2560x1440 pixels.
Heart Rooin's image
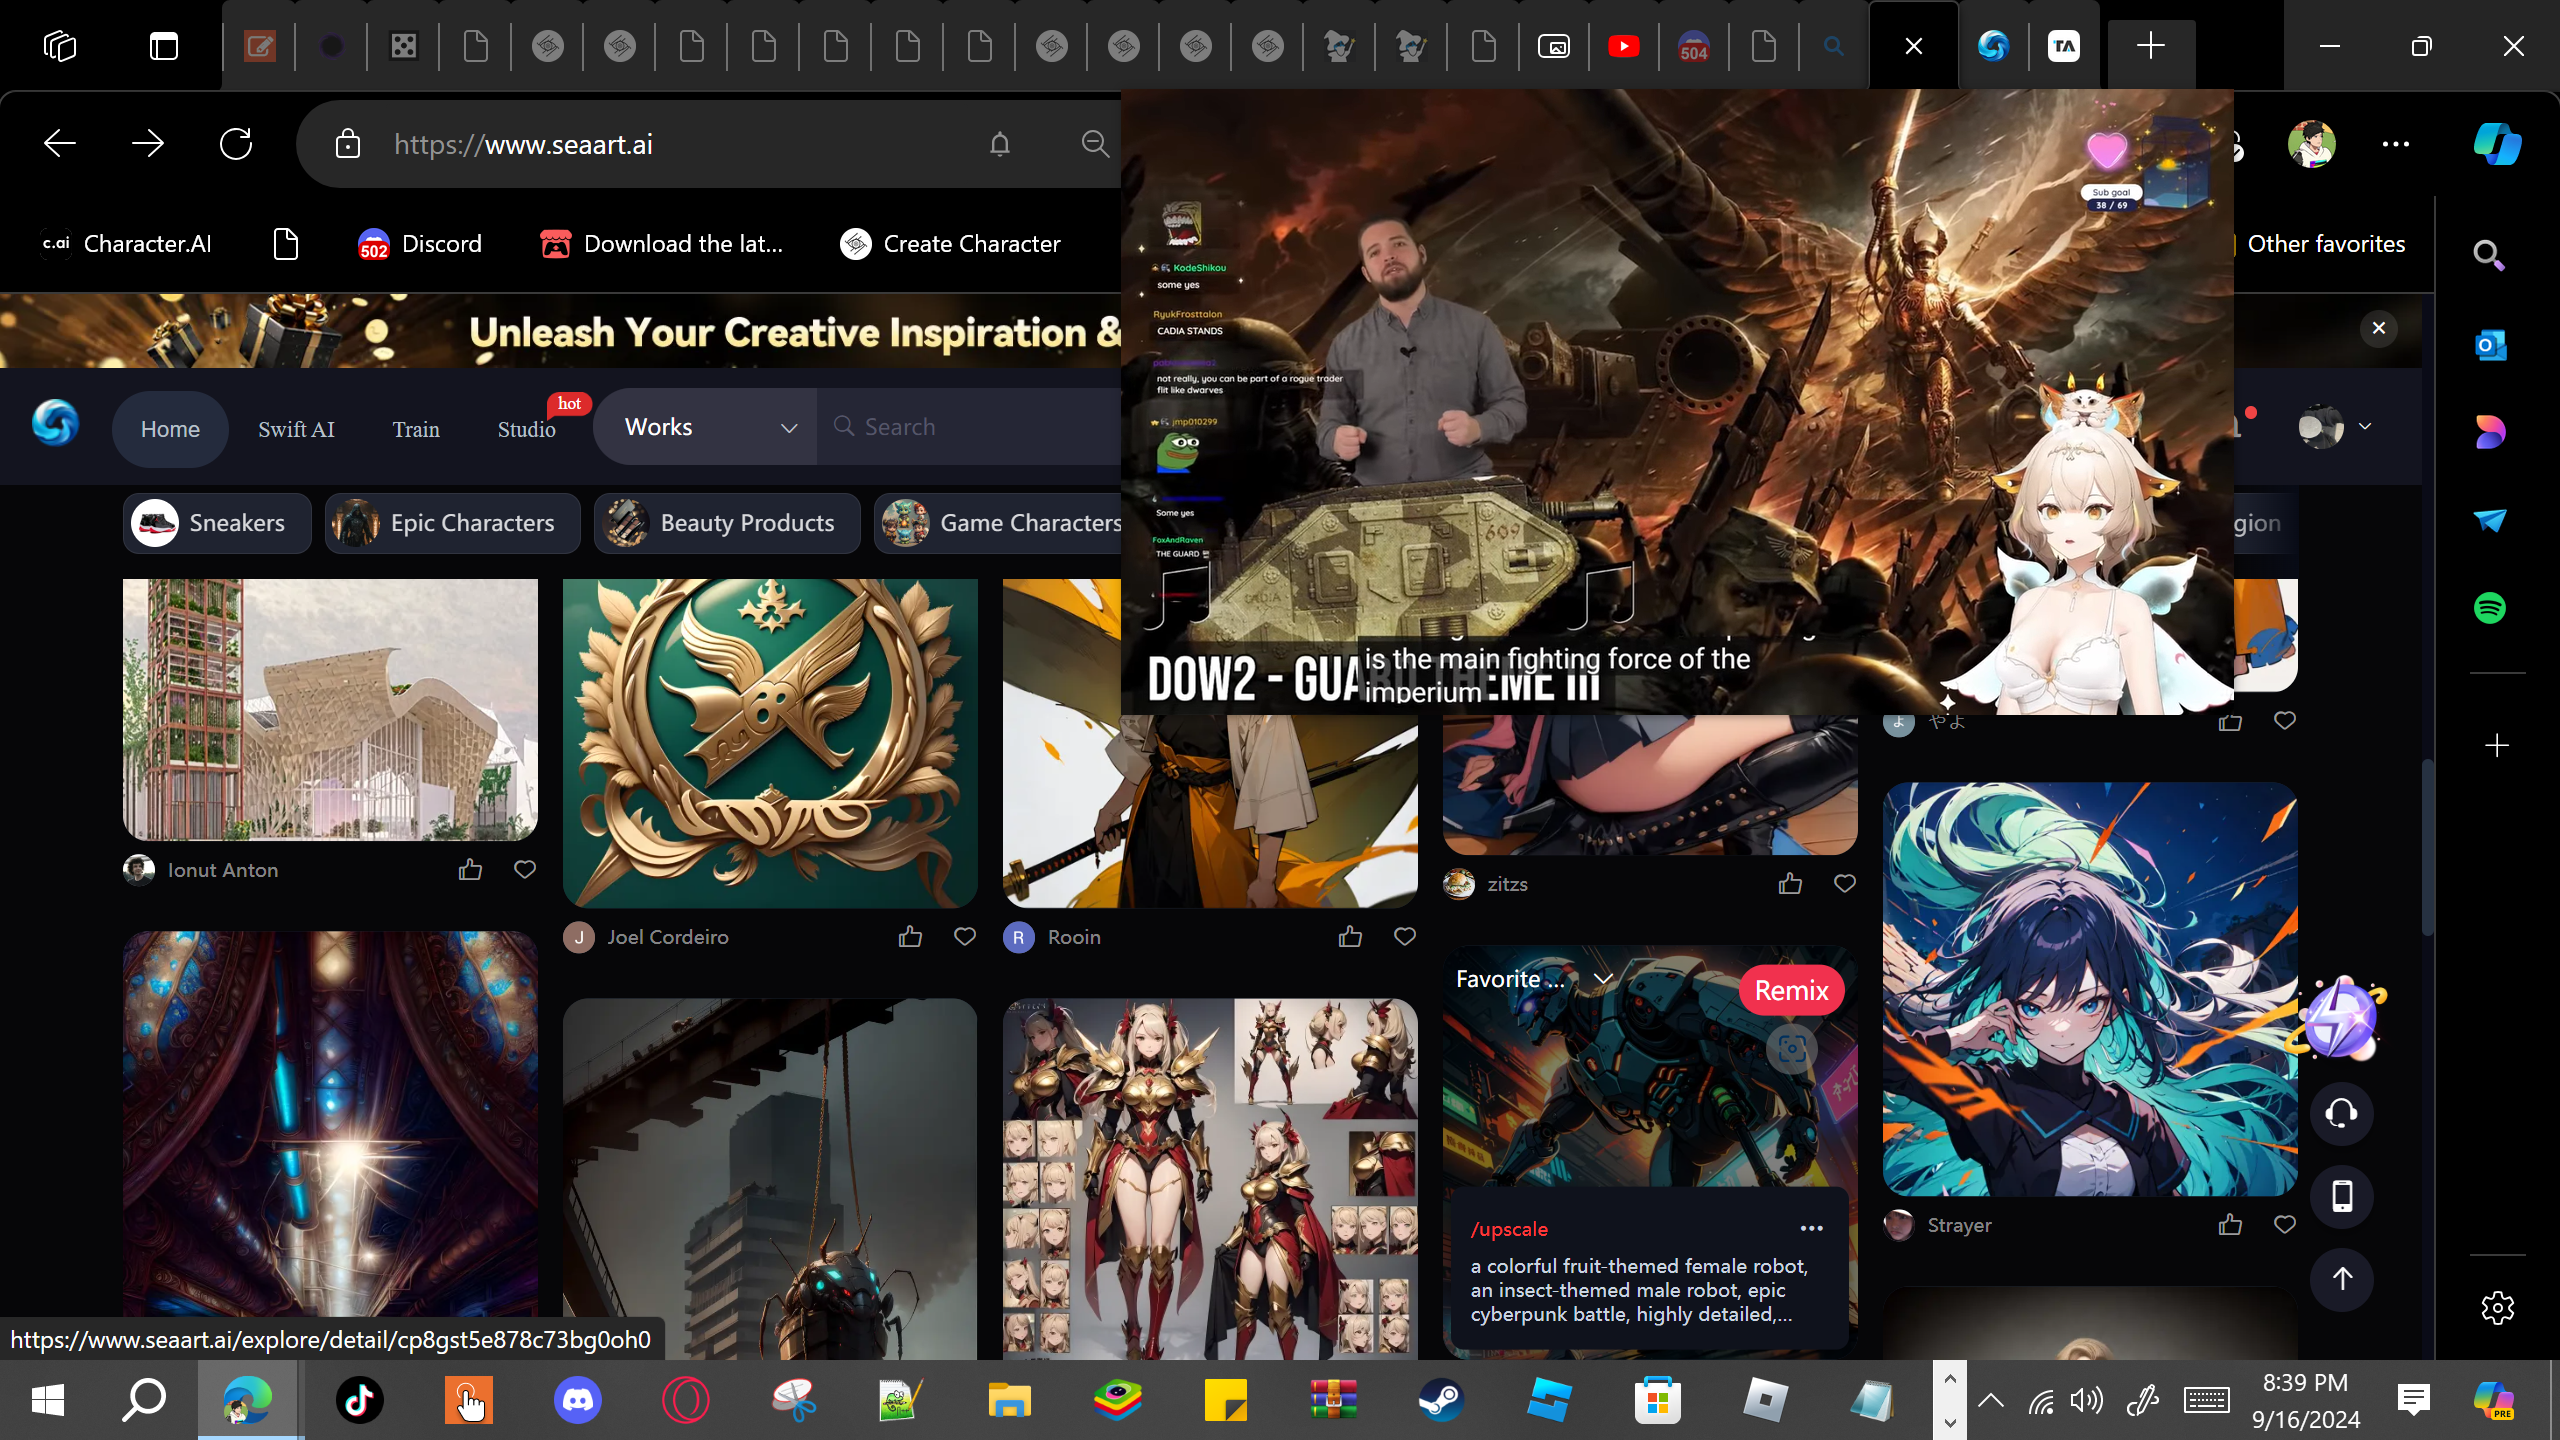point(1405,937)
